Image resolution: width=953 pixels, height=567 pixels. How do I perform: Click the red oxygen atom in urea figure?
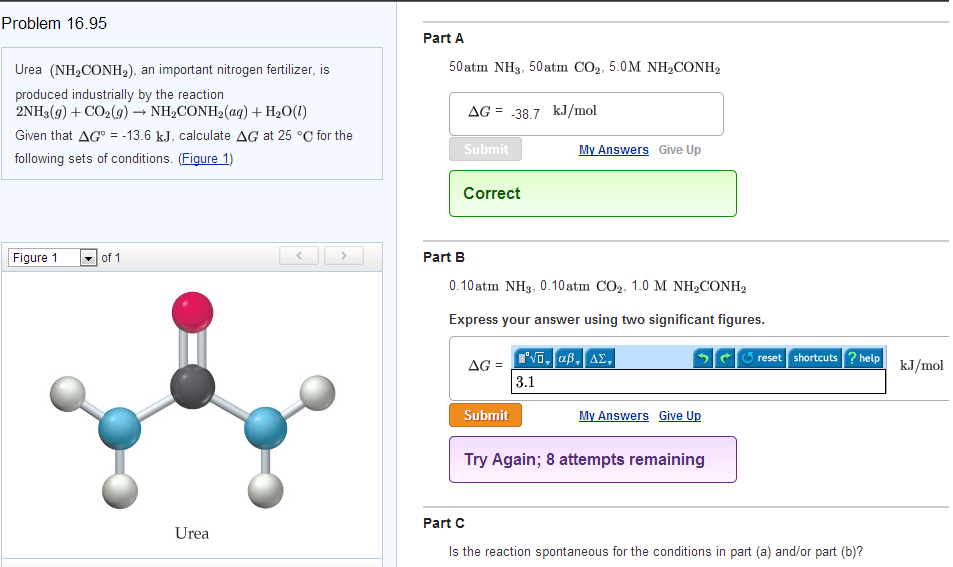[192, 312]
